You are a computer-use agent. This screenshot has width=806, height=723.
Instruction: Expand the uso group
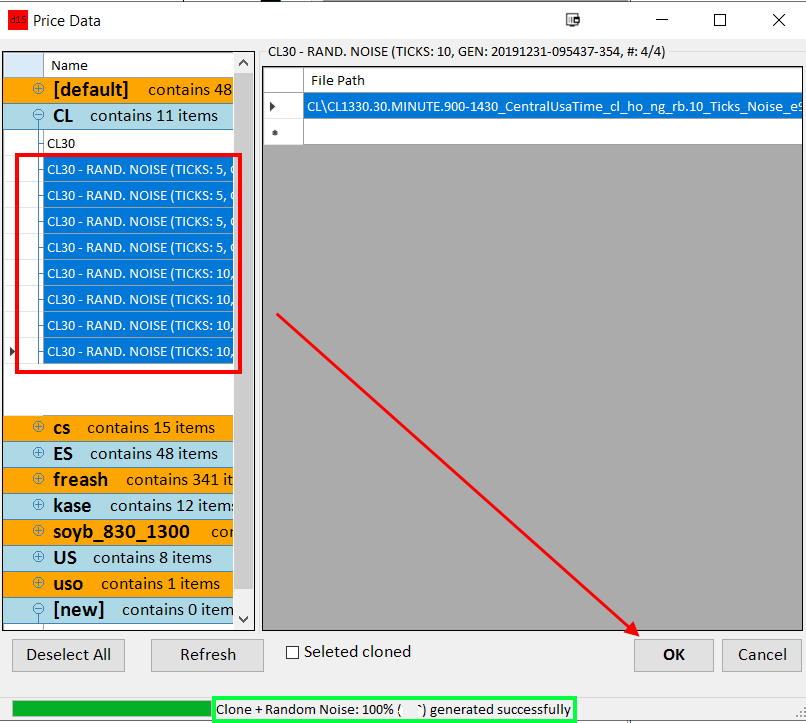[38, 583]
